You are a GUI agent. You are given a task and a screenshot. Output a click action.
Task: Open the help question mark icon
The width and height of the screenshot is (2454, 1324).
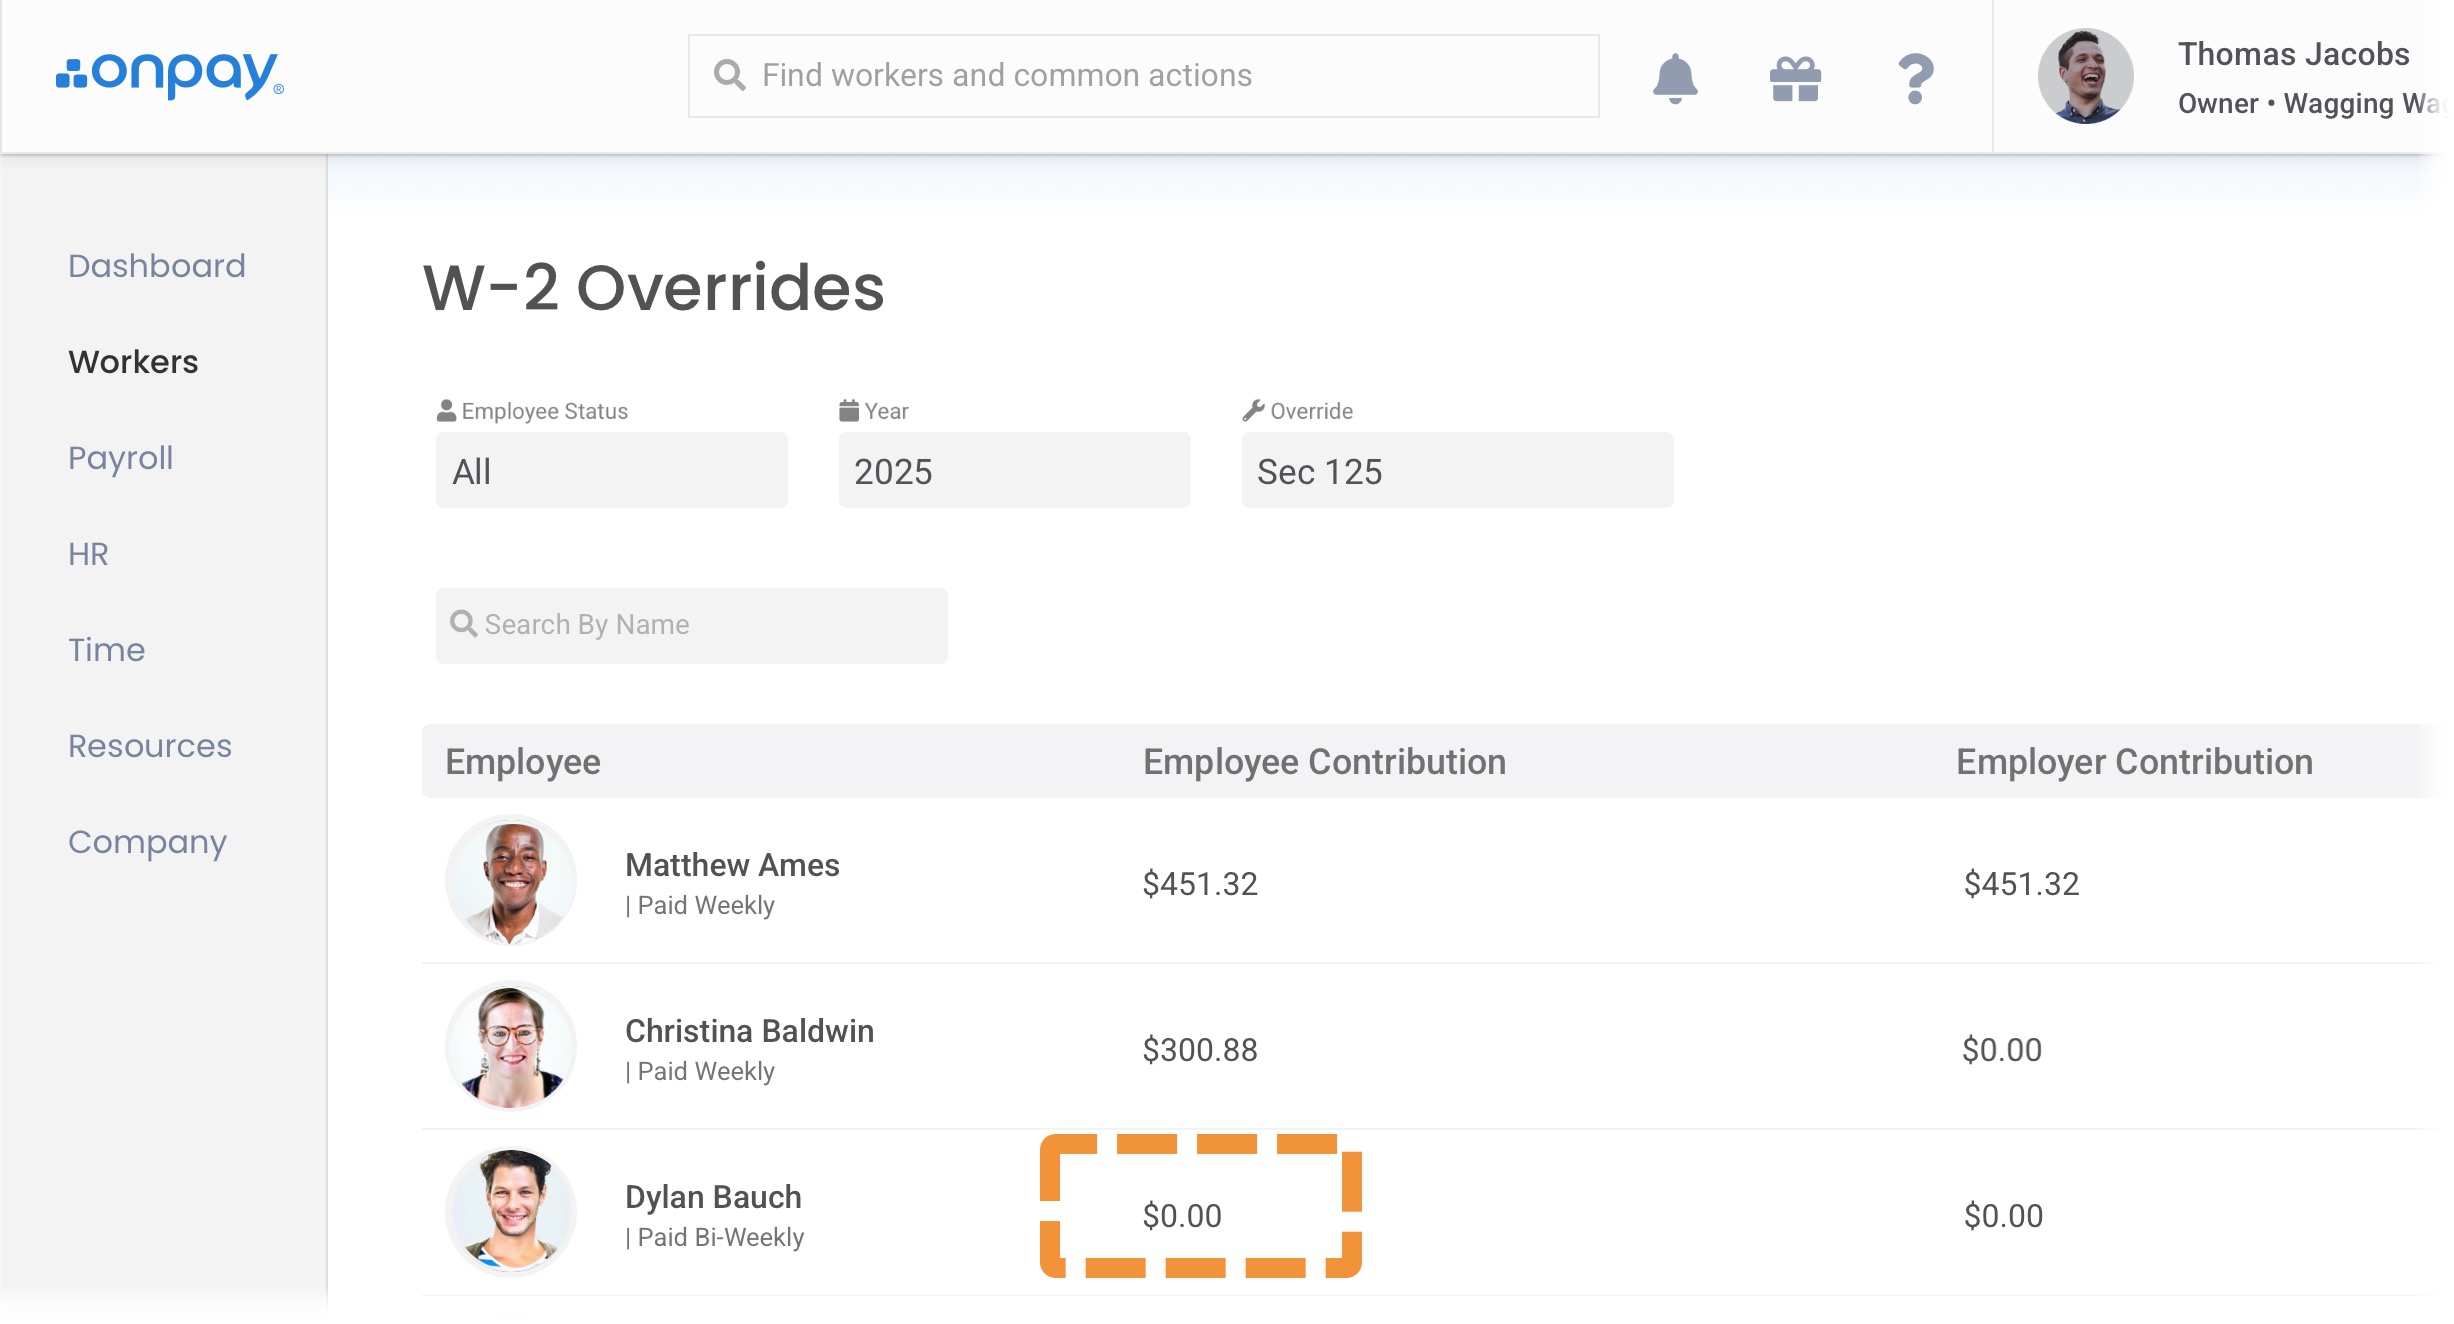[1915, 78]
